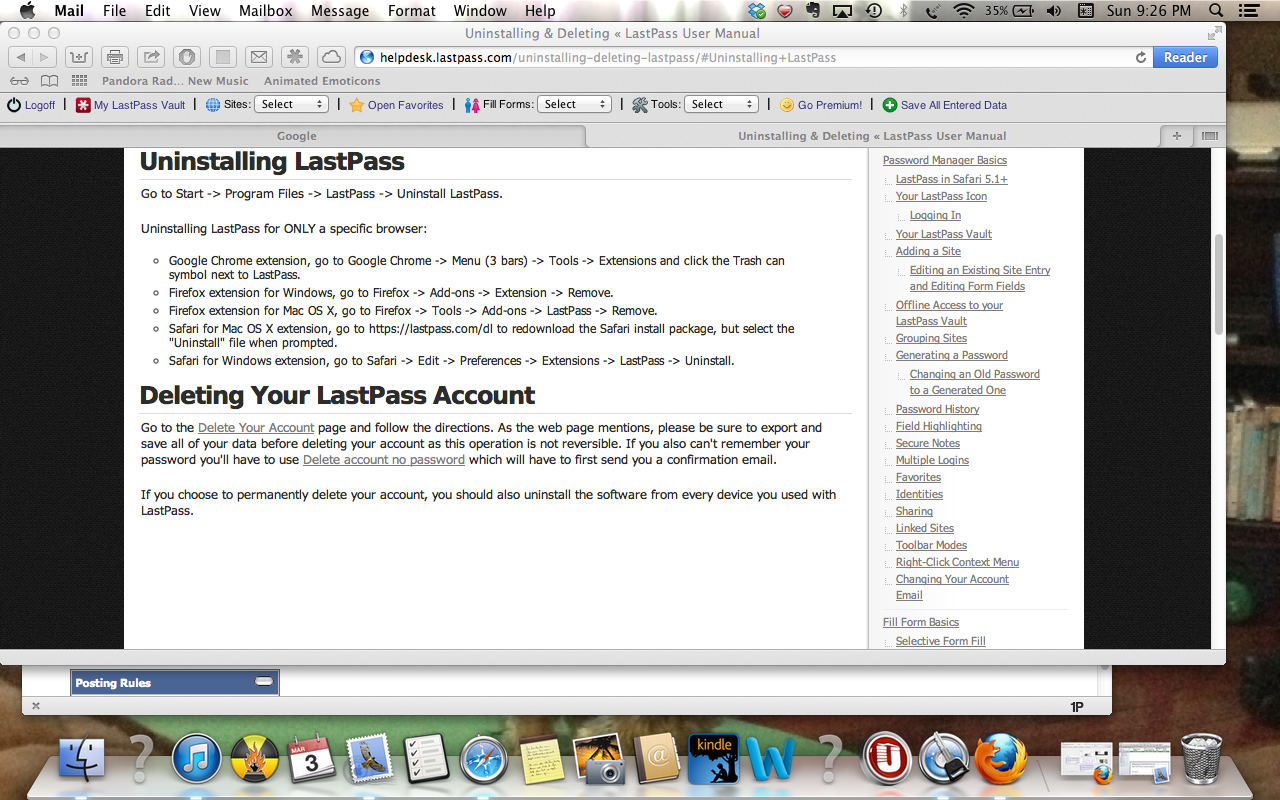Open Your LastPass Vault sidebar link
This screenshot has width=1280, height=800.
(943, 234)
